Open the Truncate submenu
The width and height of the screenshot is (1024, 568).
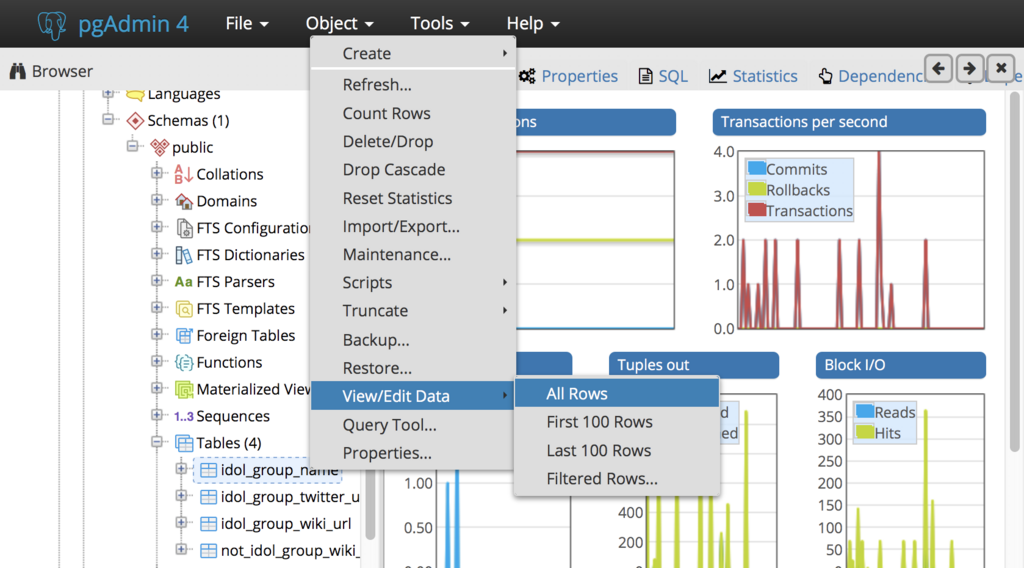point(413,311)
